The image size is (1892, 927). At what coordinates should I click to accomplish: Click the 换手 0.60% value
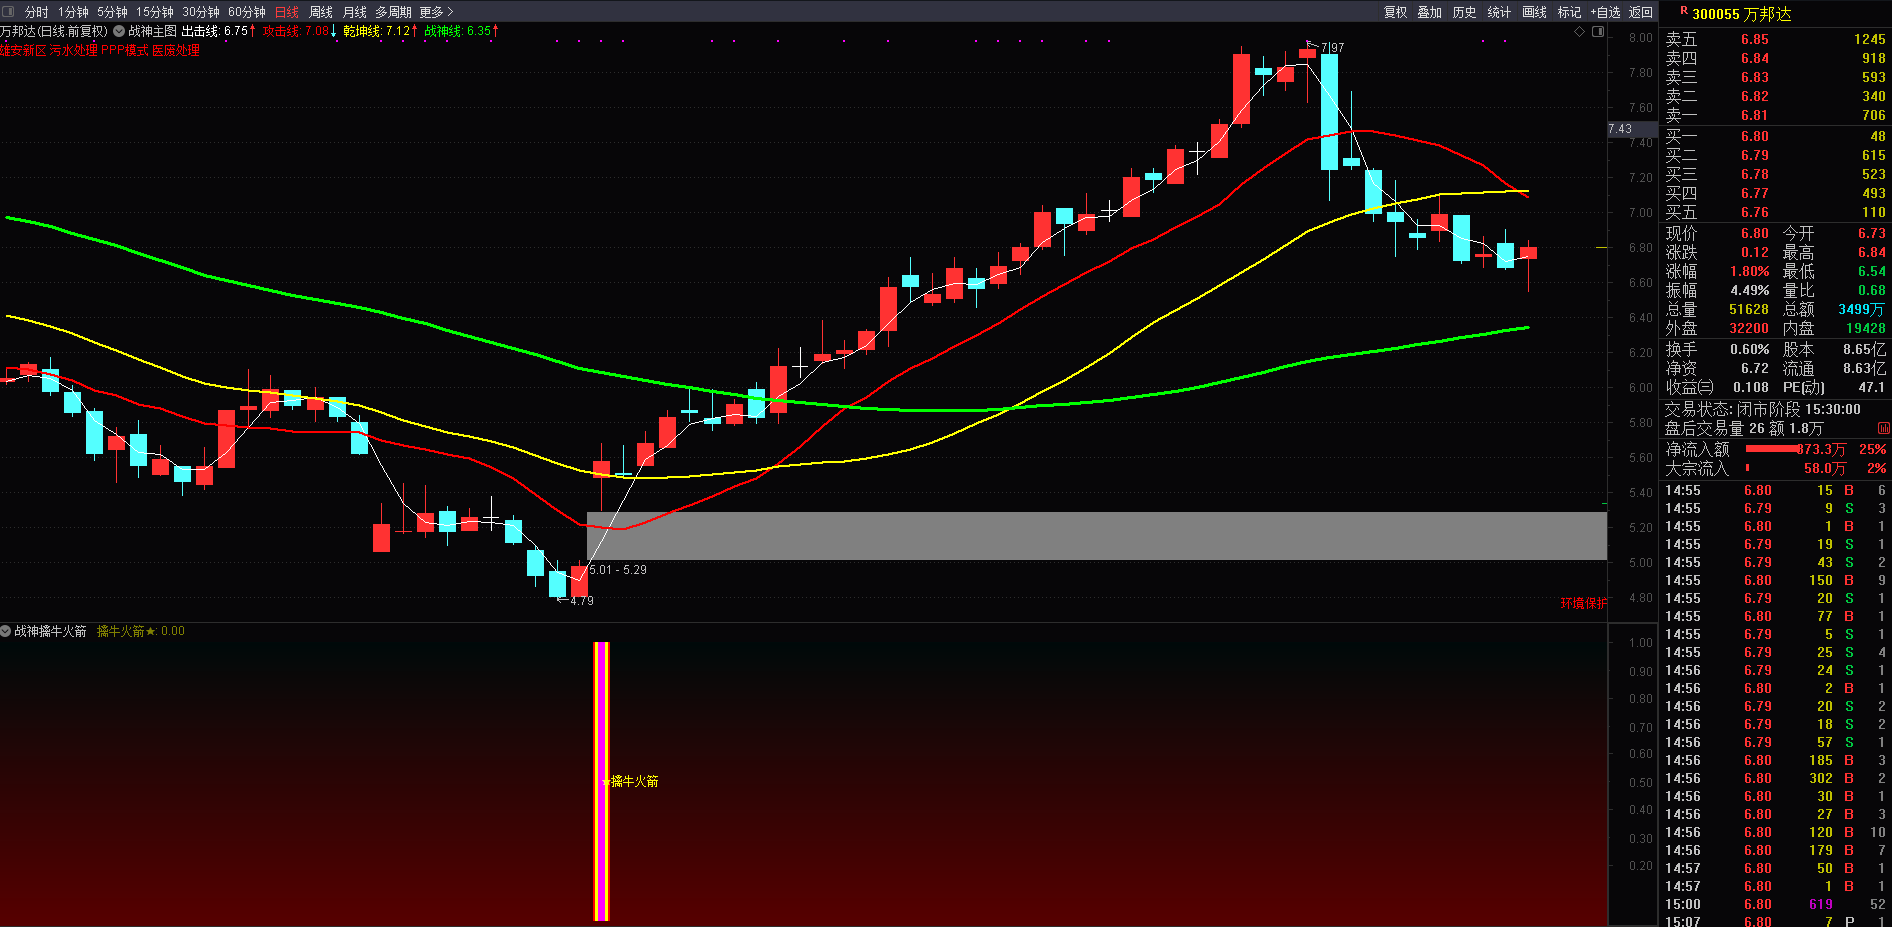click(x=1750, y=349)
